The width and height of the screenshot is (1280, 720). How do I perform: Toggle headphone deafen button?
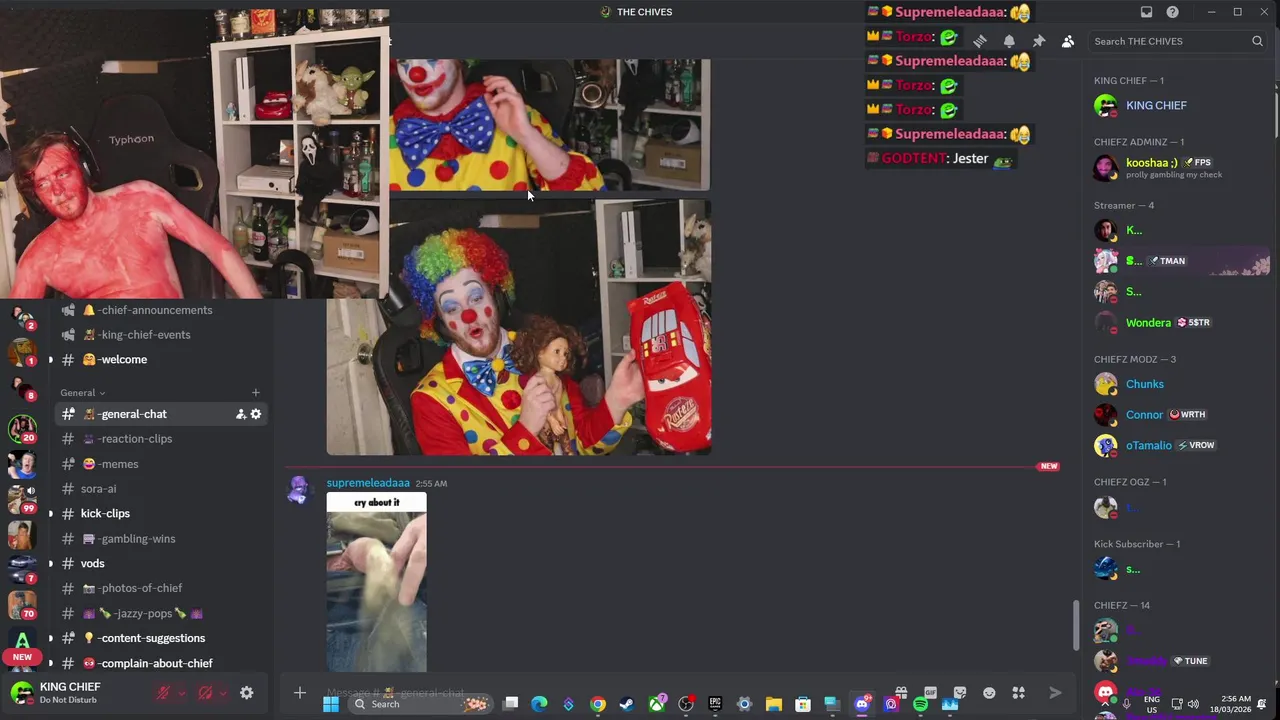(x=205, y=693)
